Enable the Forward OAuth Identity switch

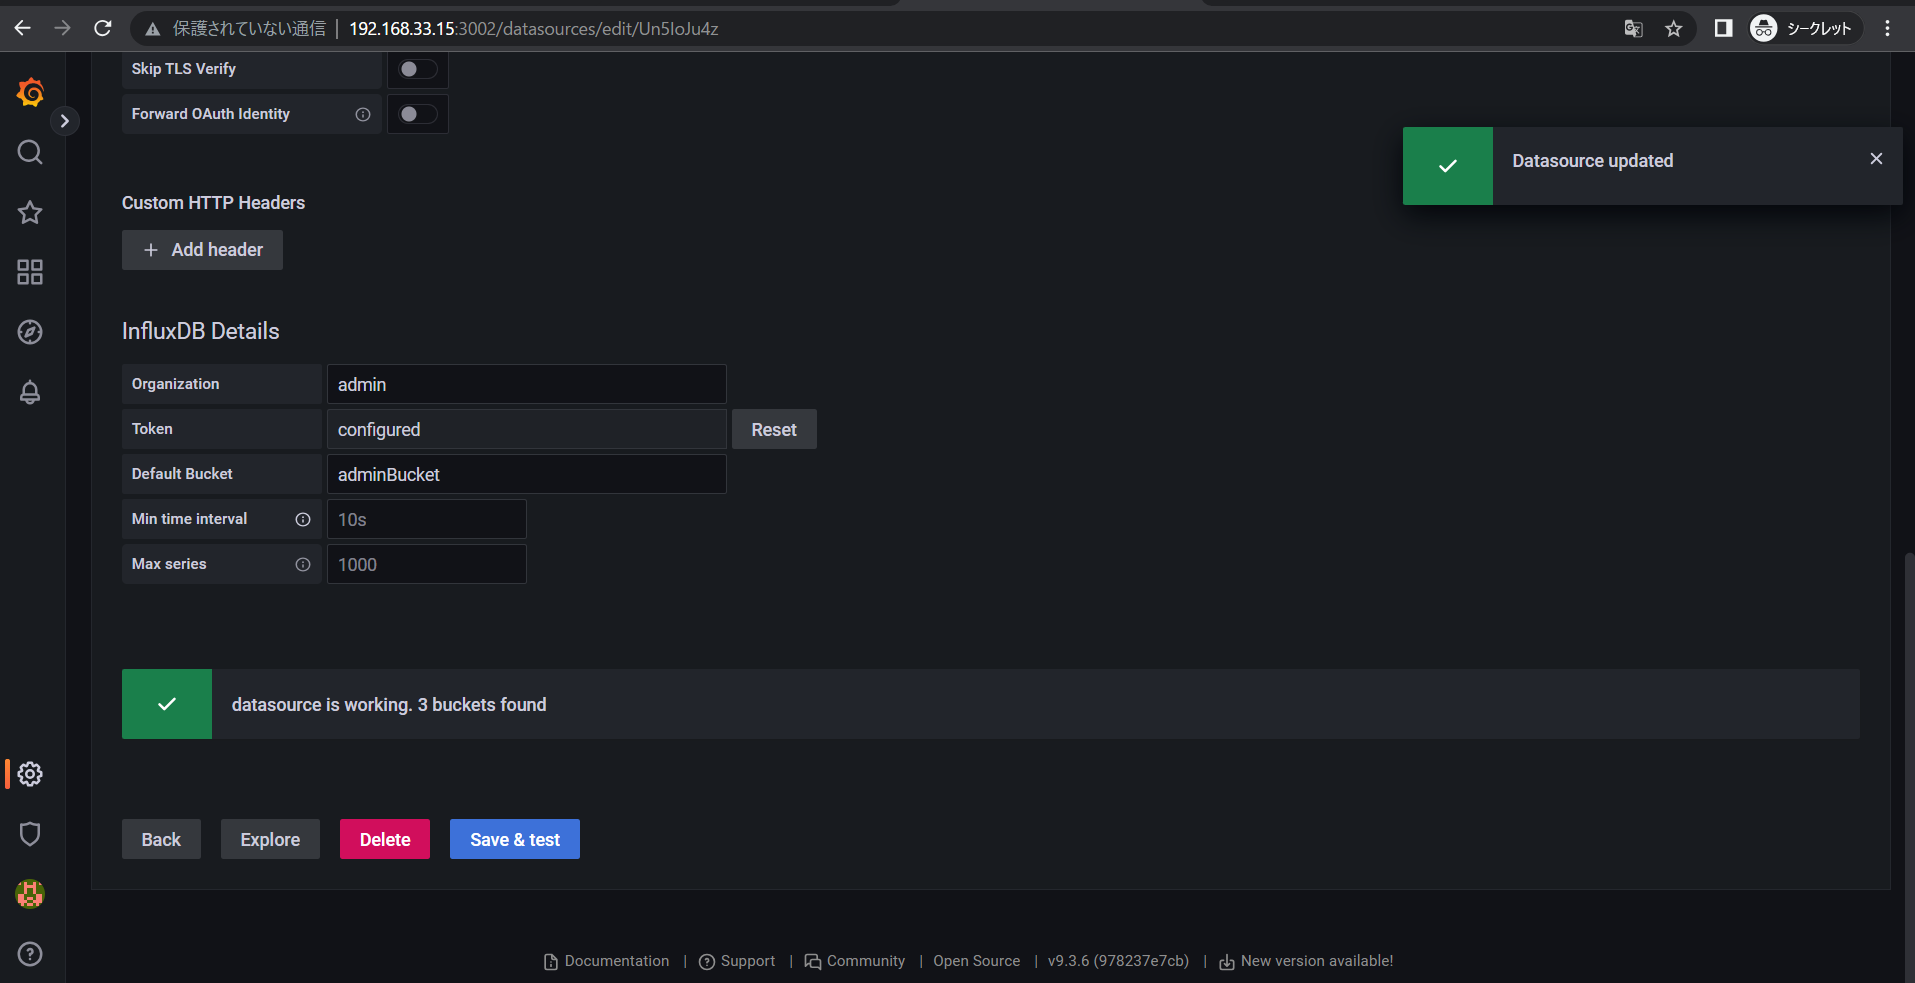[417, 114]
